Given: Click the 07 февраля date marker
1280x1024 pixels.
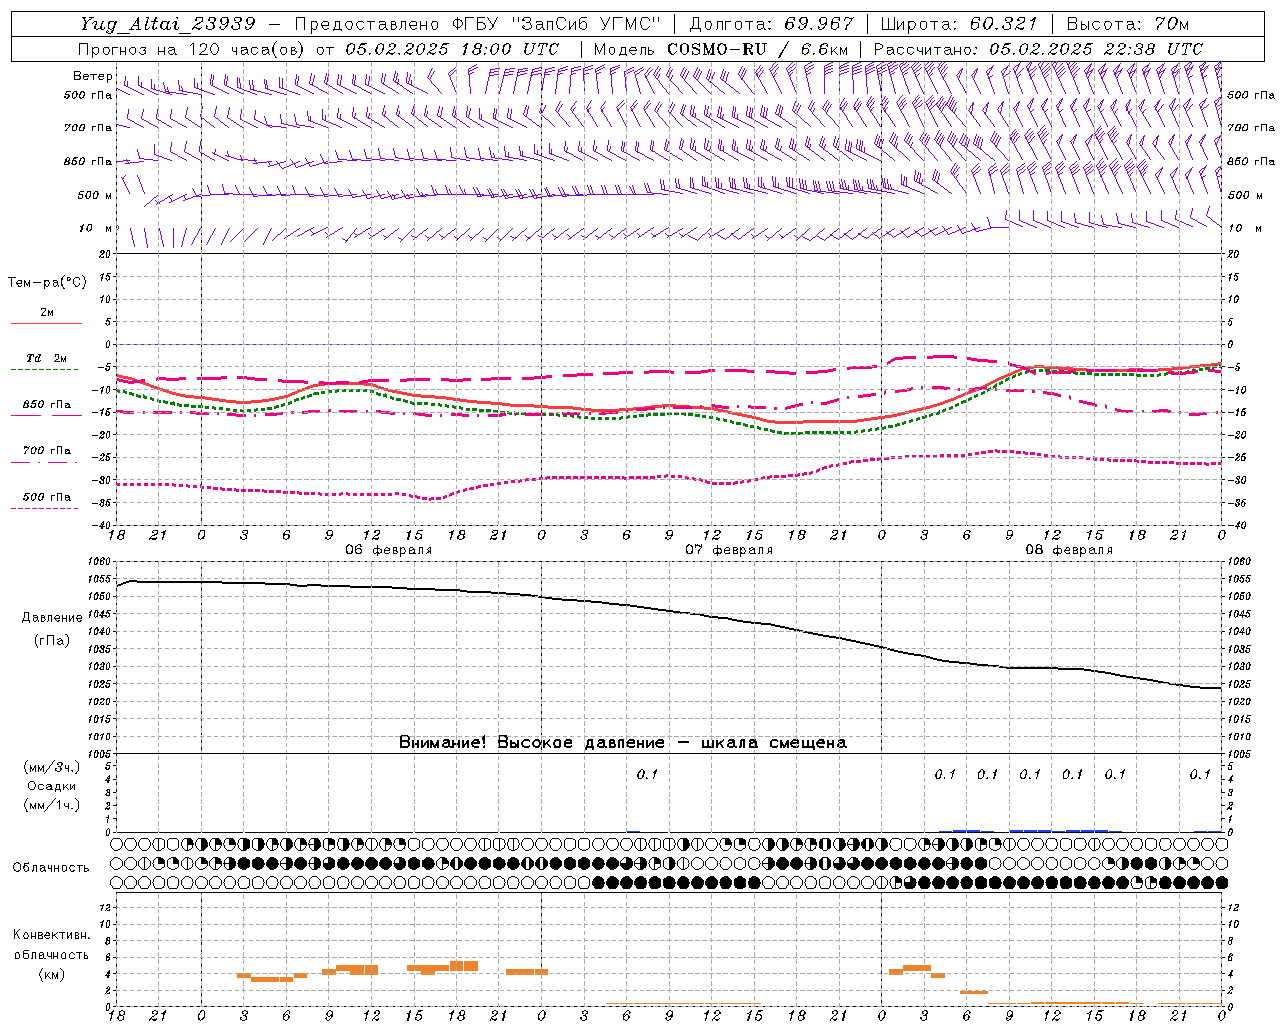Looking at the screenshot, I should [x=729, y=550].
